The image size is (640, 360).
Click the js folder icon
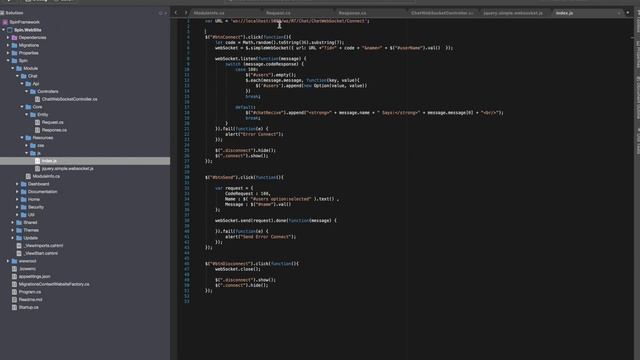click(x=33, y=153)
